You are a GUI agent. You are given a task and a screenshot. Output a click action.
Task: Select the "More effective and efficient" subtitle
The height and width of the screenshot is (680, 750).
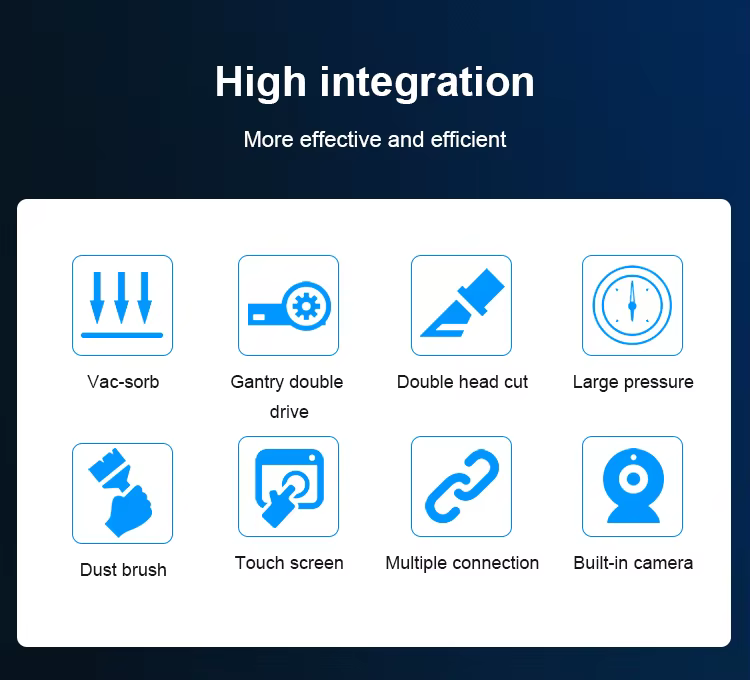coord(375,139)
